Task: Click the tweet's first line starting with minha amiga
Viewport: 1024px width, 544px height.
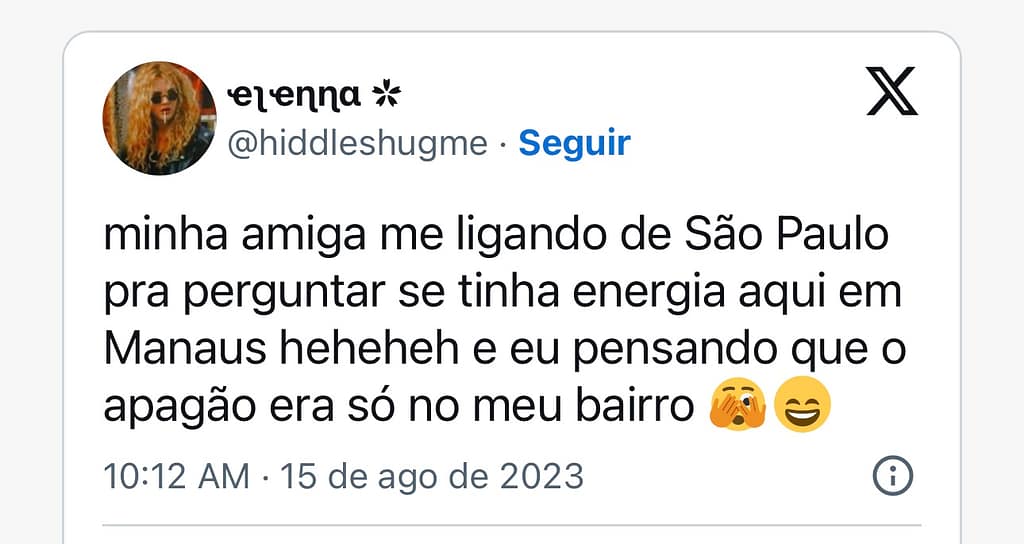Action: (x=496, y=239)
